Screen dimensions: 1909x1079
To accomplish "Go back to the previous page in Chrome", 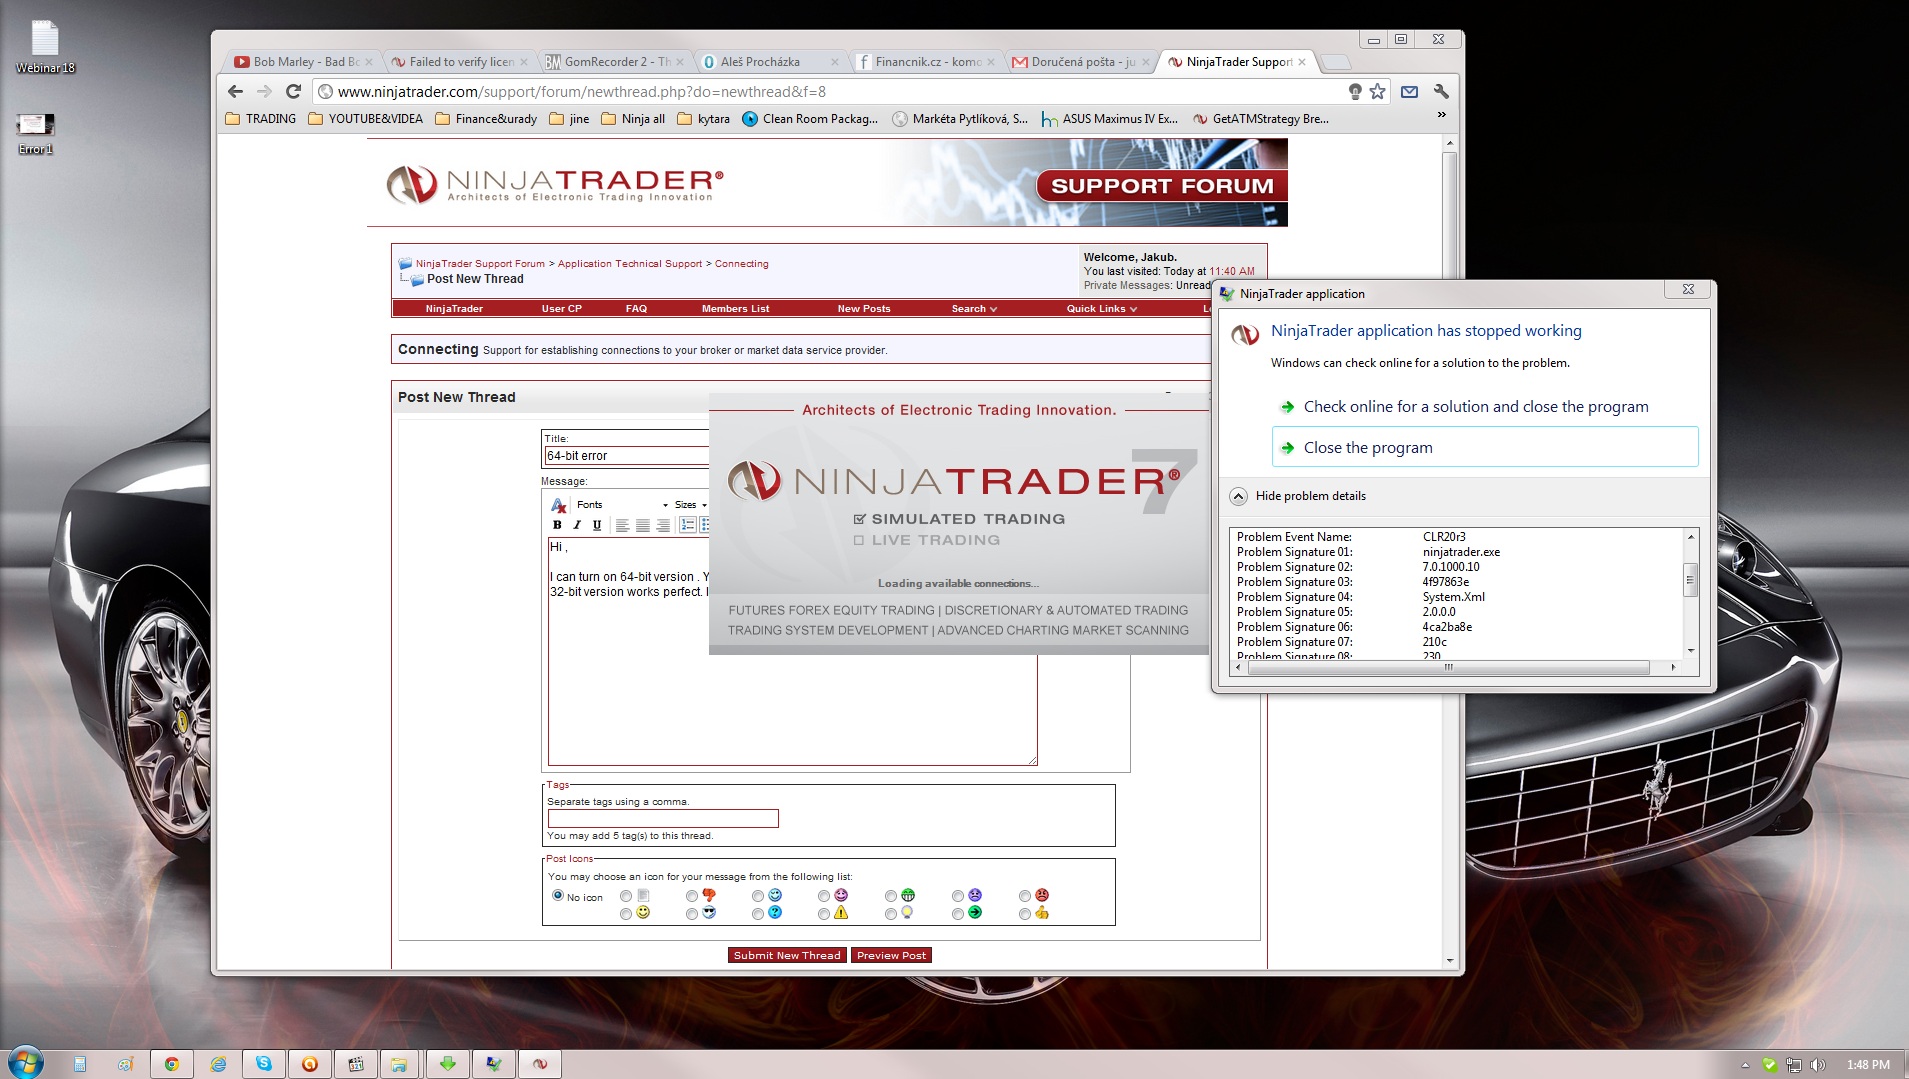I will (x=236, y=91).
